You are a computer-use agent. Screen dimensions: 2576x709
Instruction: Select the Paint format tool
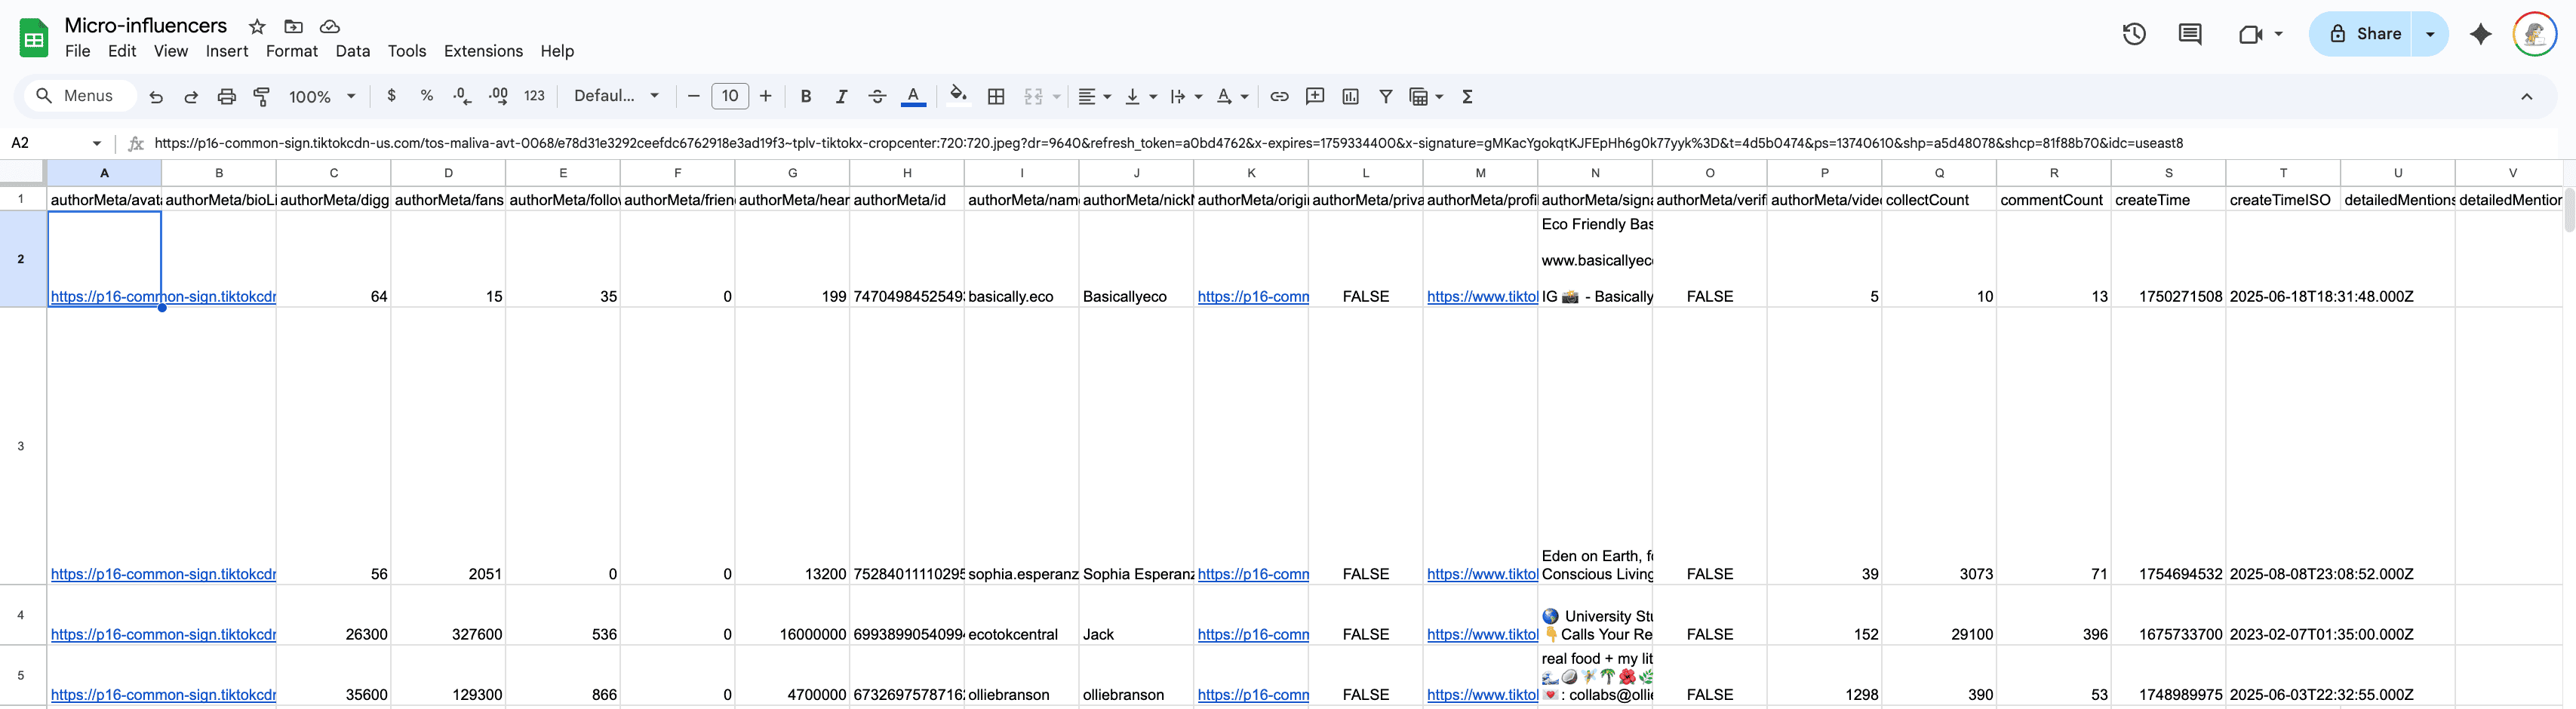[x=261, y=96]
